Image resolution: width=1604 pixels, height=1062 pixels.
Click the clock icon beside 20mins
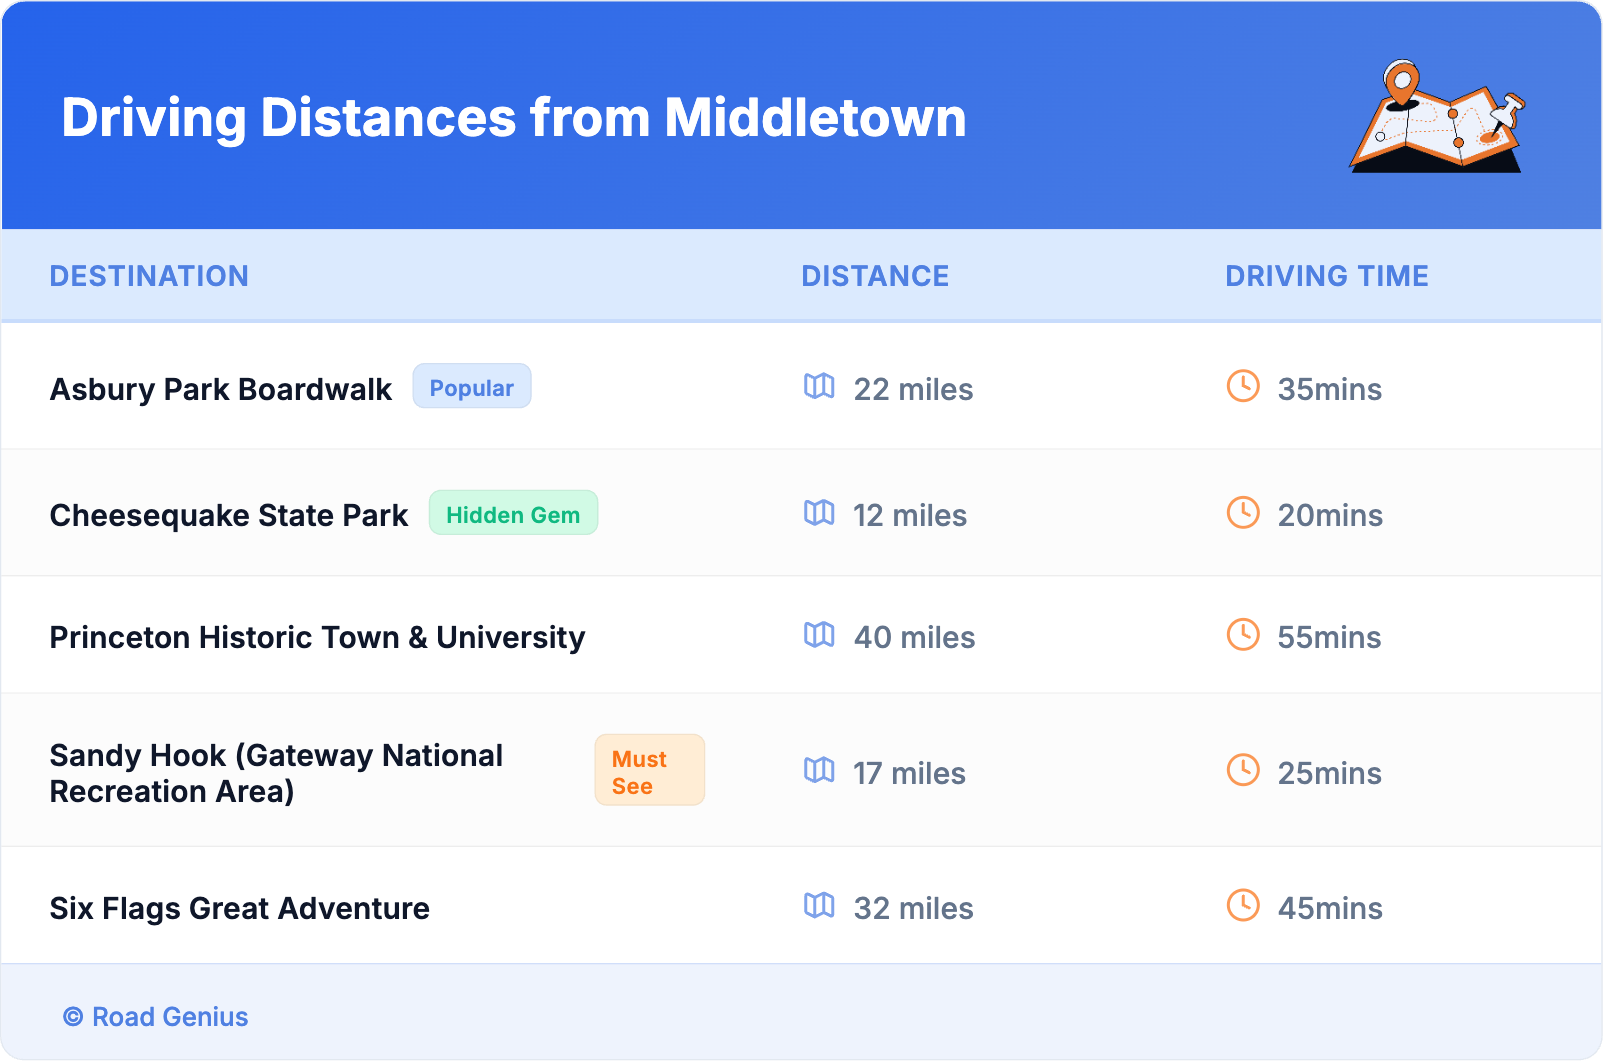coord(1243,513)
